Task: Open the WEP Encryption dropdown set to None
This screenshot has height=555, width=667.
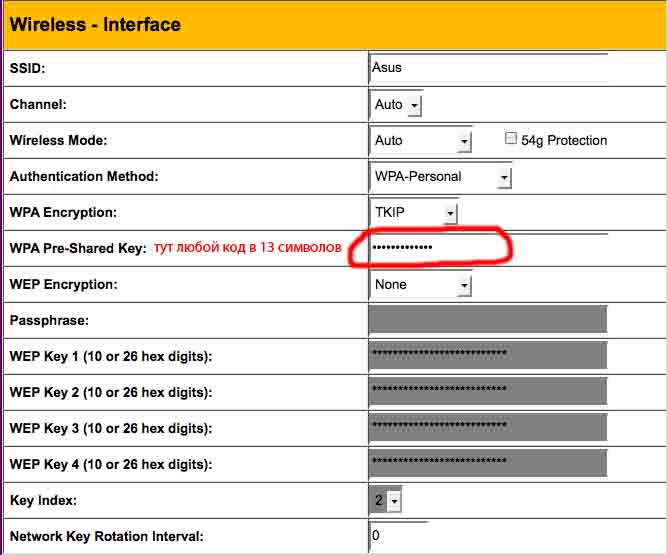Action: click(x=421, y=285)
